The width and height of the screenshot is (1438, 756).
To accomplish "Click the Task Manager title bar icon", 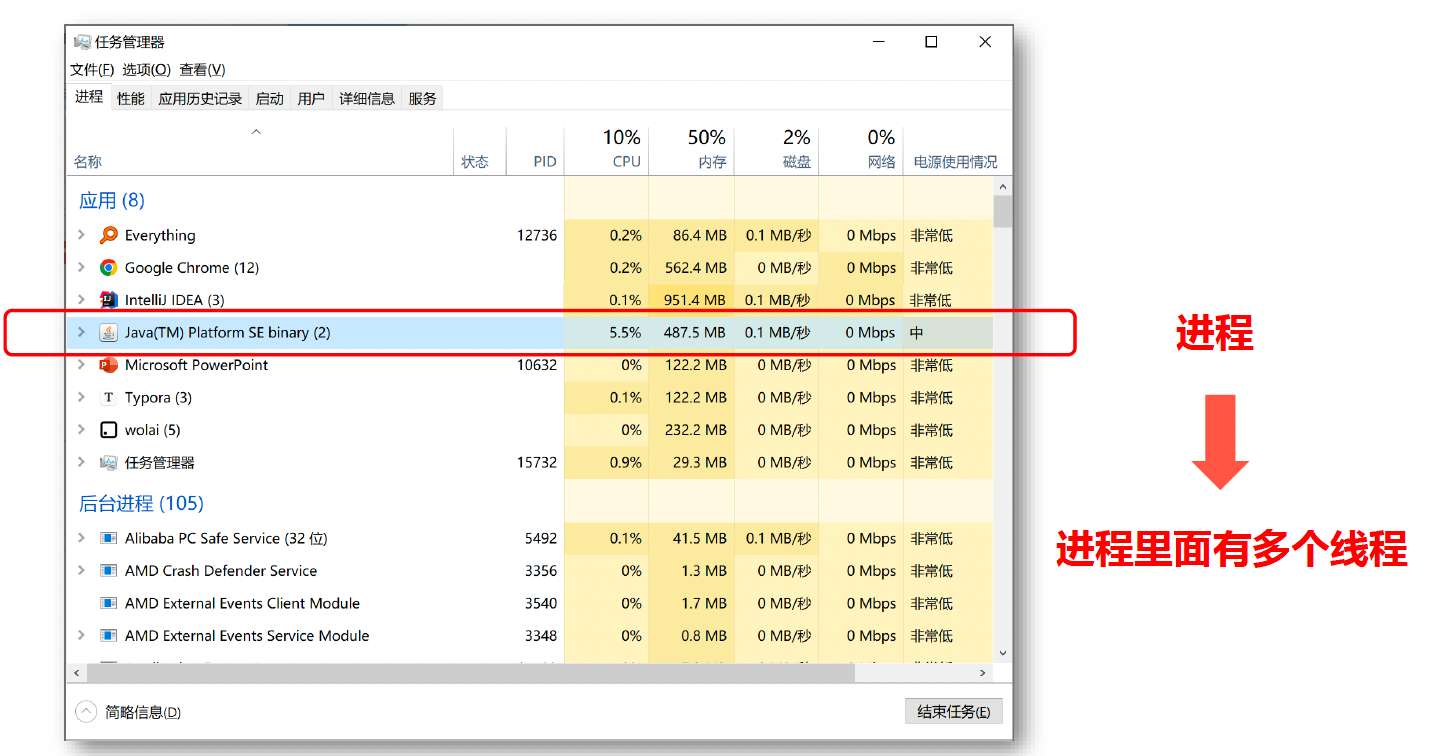I will pos(82,42).
